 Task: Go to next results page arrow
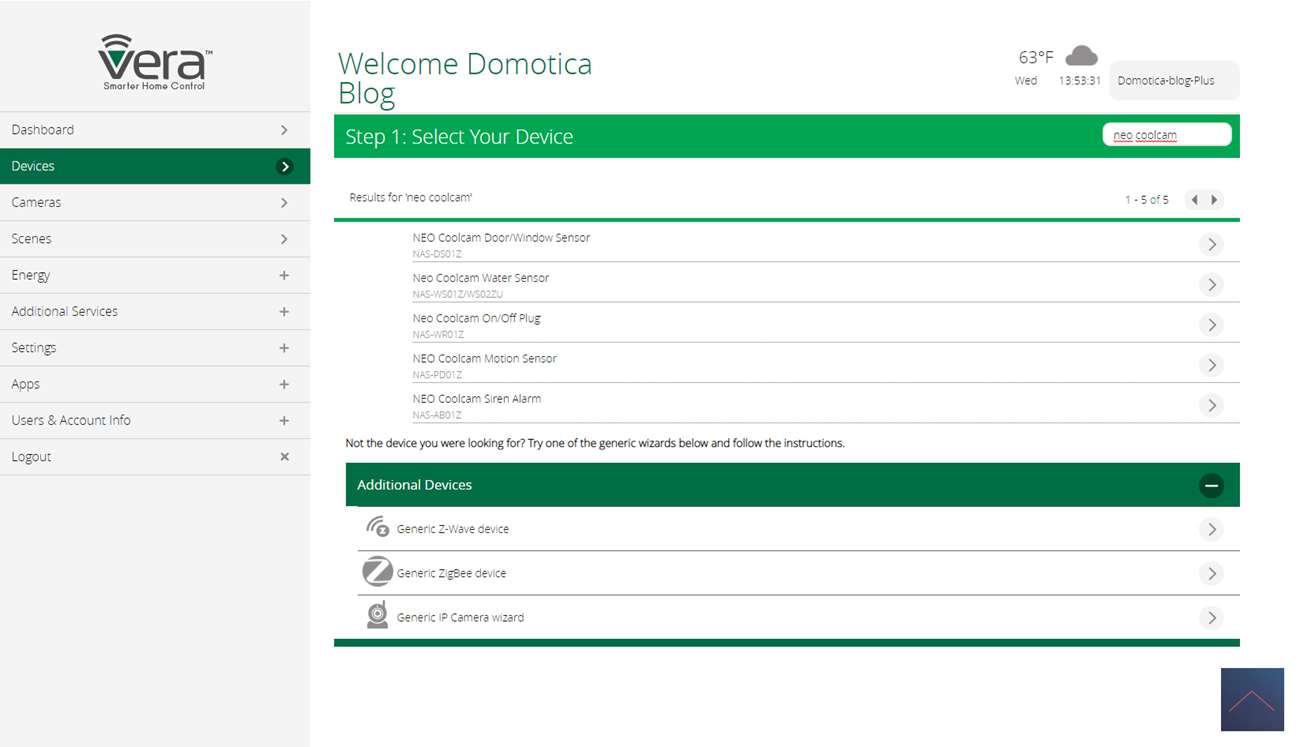(1215, 200)
